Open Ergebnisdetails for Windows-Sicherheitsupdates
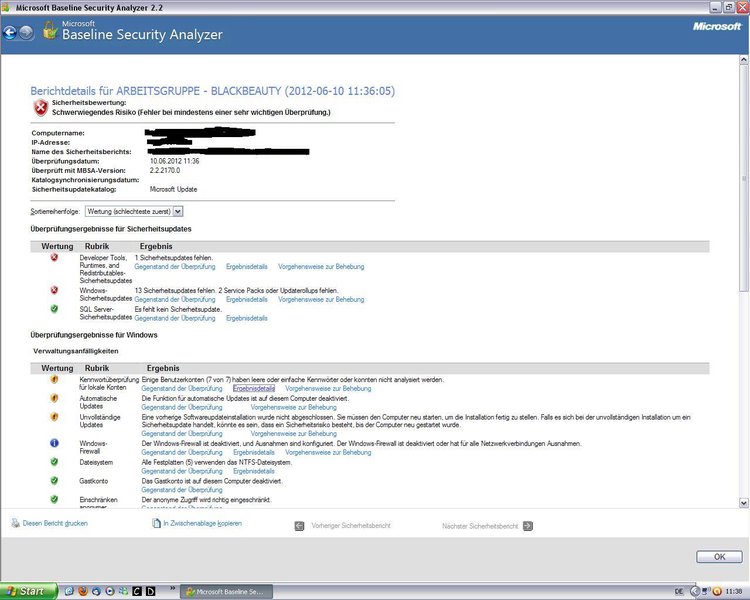Viewport: 750px width, 600px height. tap(246, 300)
